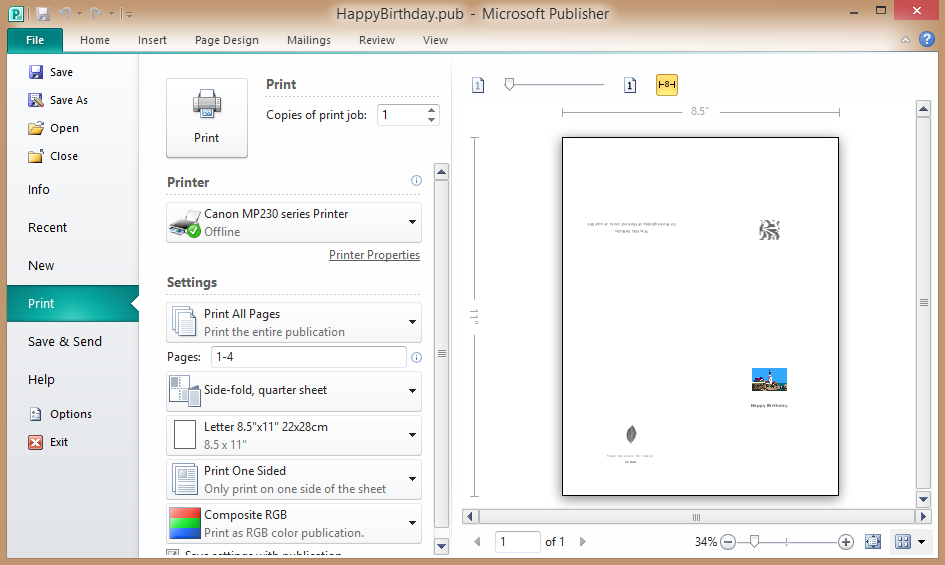Open the Composite RGB color dropdown
Image resolution: width=945 pixels, height=565 pixels.
point(294,523)
